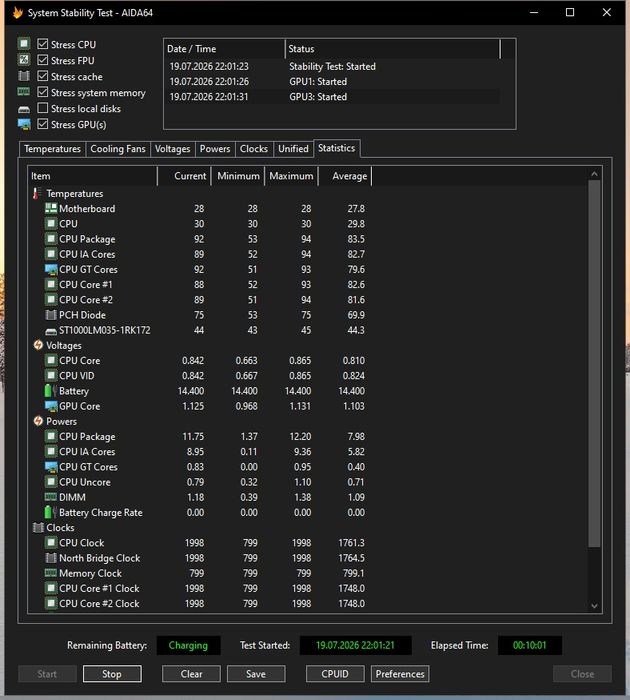Click the GPU Core monitor icon

pyautogui.click(x=51, y=406)
